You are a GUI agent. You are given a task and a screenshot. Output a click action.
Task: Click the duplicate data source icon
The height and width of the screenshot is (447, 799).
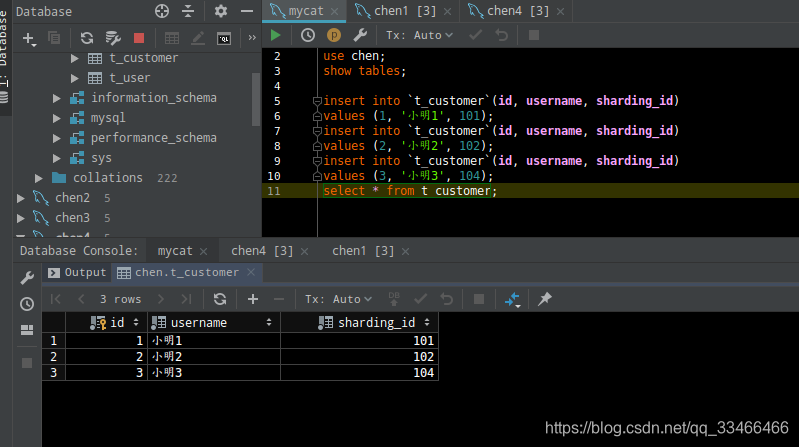[x=54, y=38]
